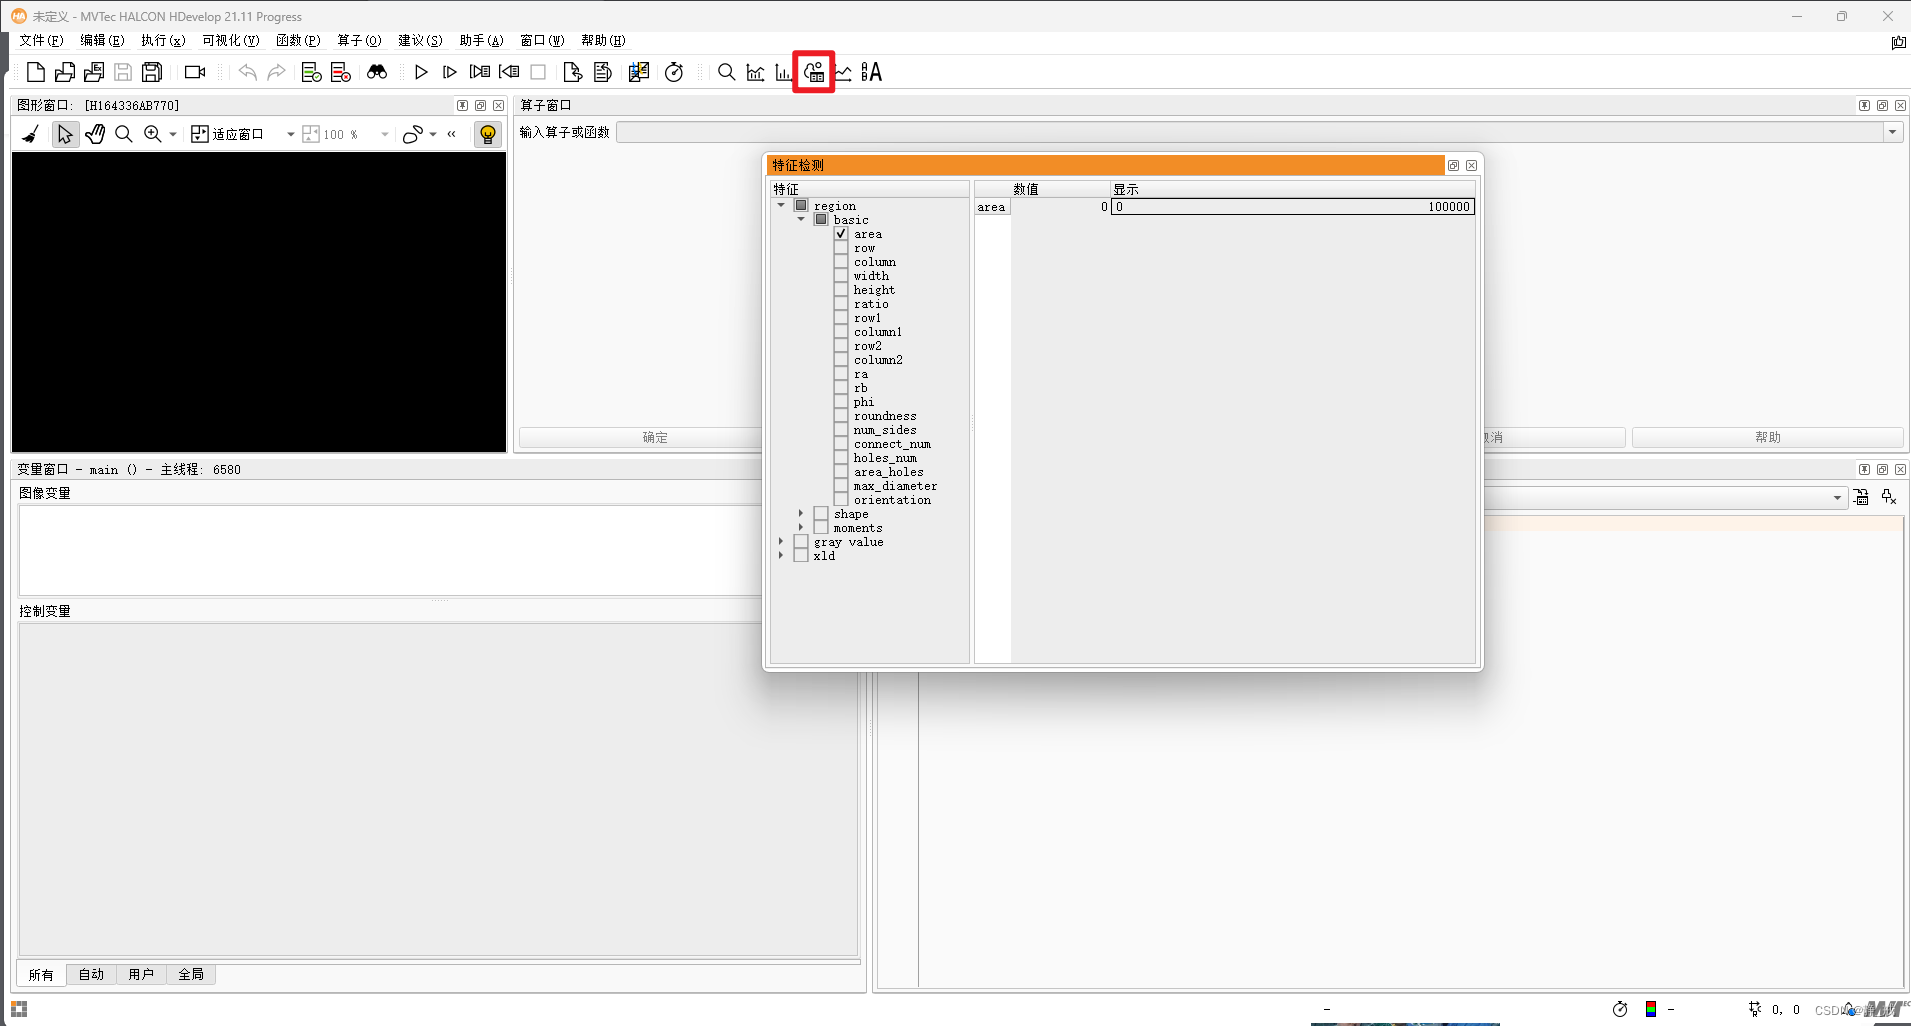
Task: Select the magnifier zoom tool in graphics window
Action: (x=123, y=133)
